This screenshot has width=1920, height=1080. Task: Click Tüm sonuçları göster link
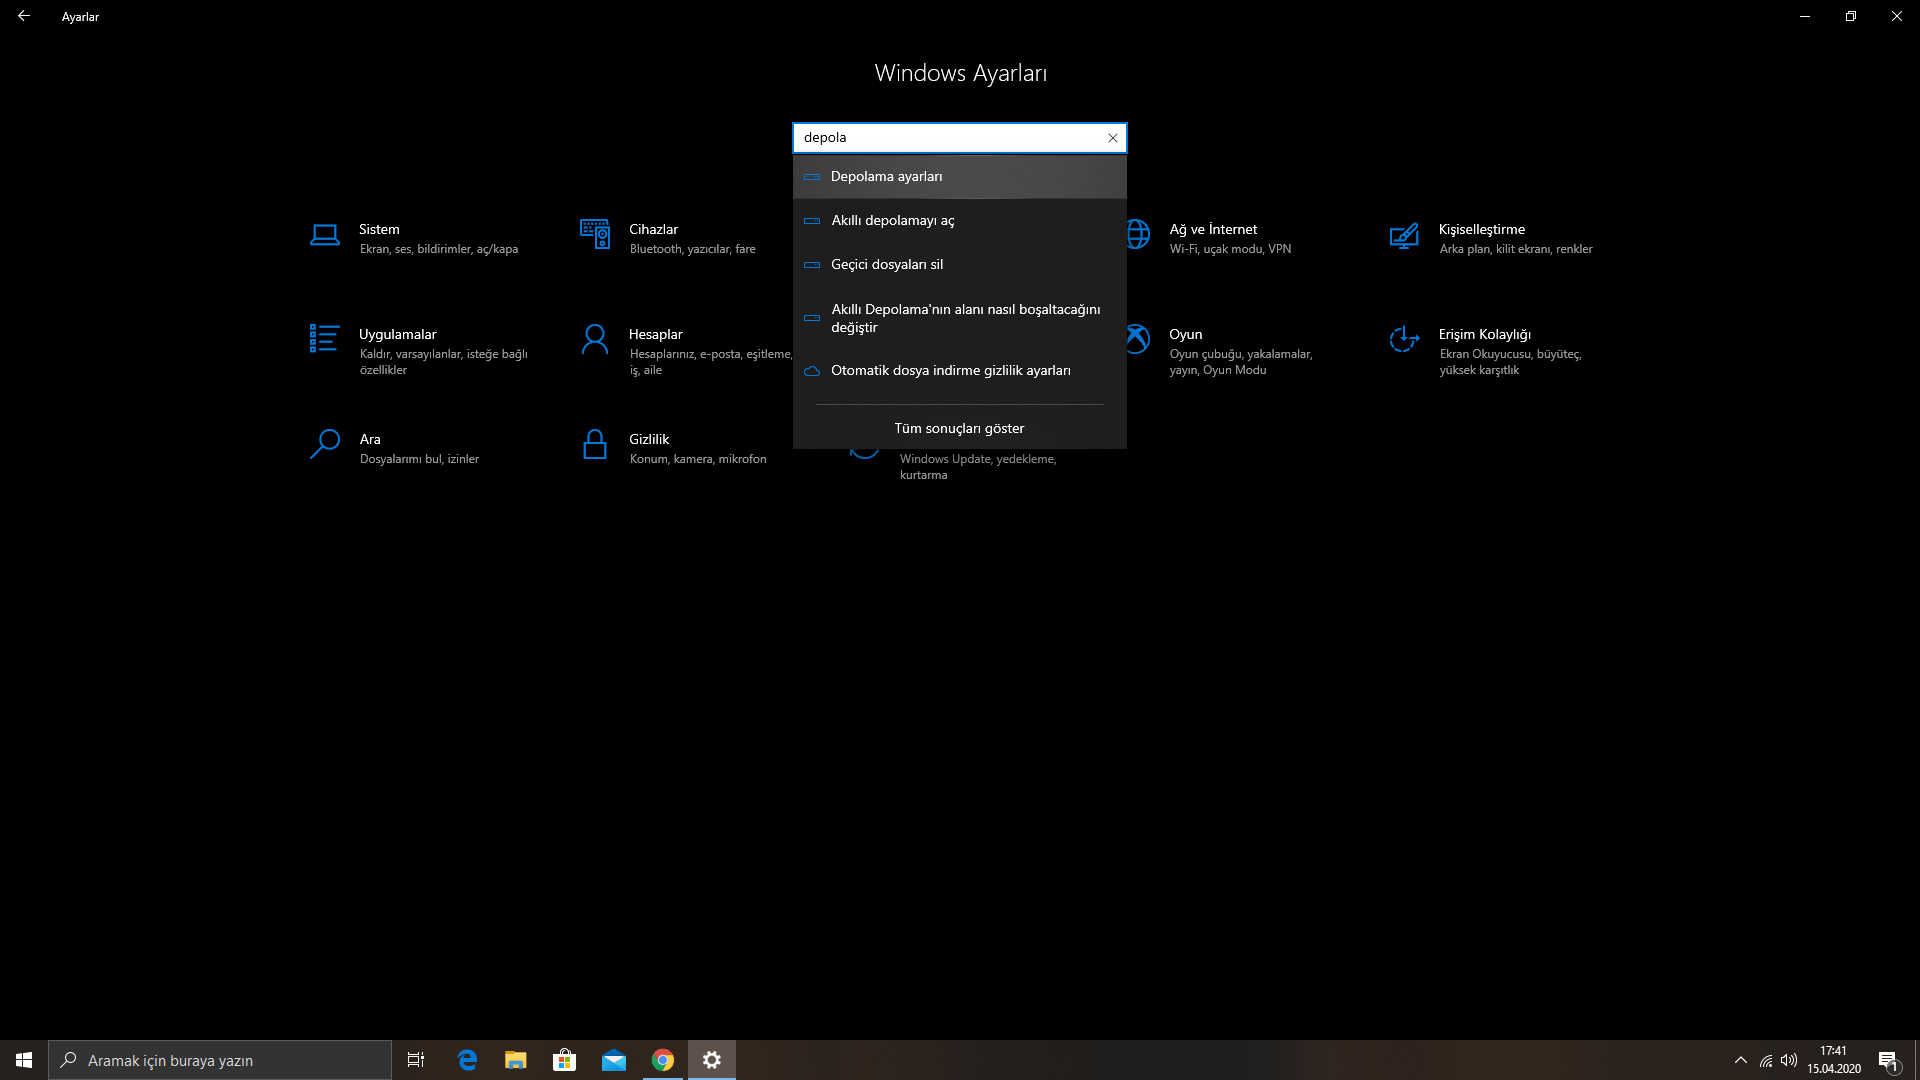point(959,428)
